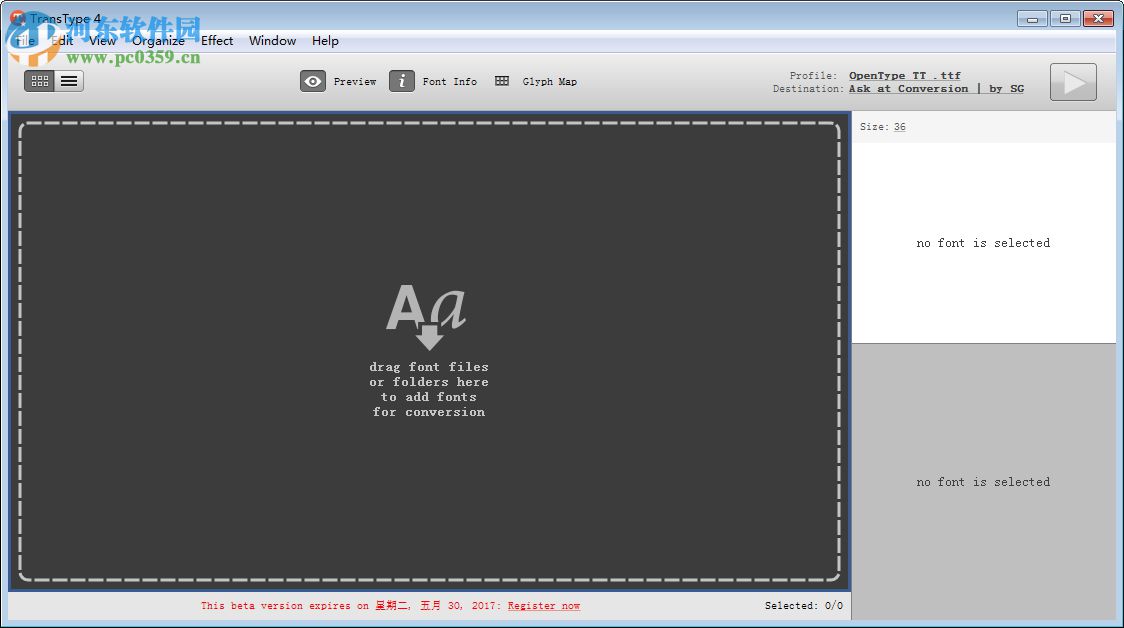
Task: Open the Preview panel with the eye icon
Action: (313, 81)
